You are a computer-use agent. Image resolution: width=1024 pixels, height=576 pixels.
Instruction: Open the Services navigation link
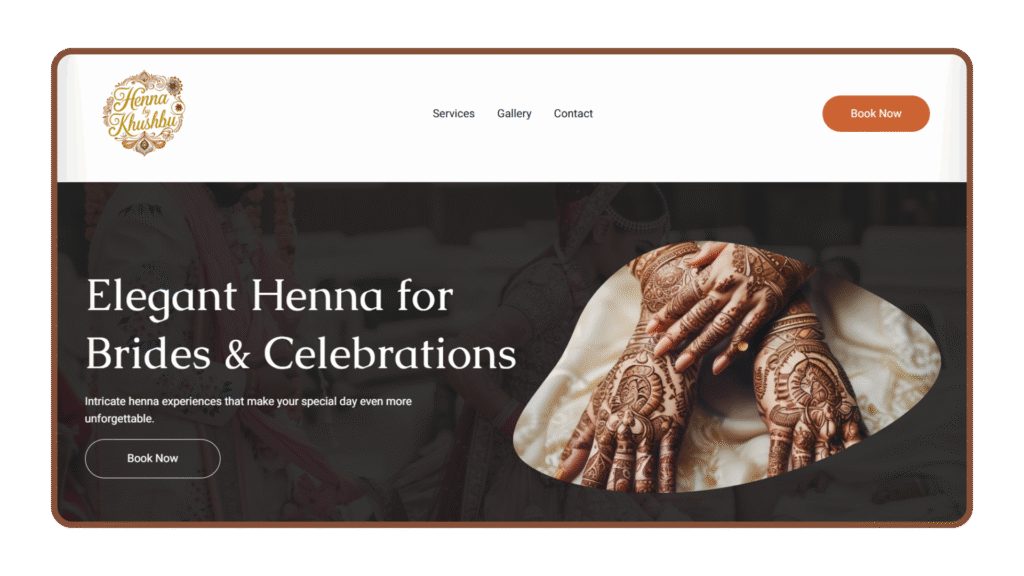453,114
